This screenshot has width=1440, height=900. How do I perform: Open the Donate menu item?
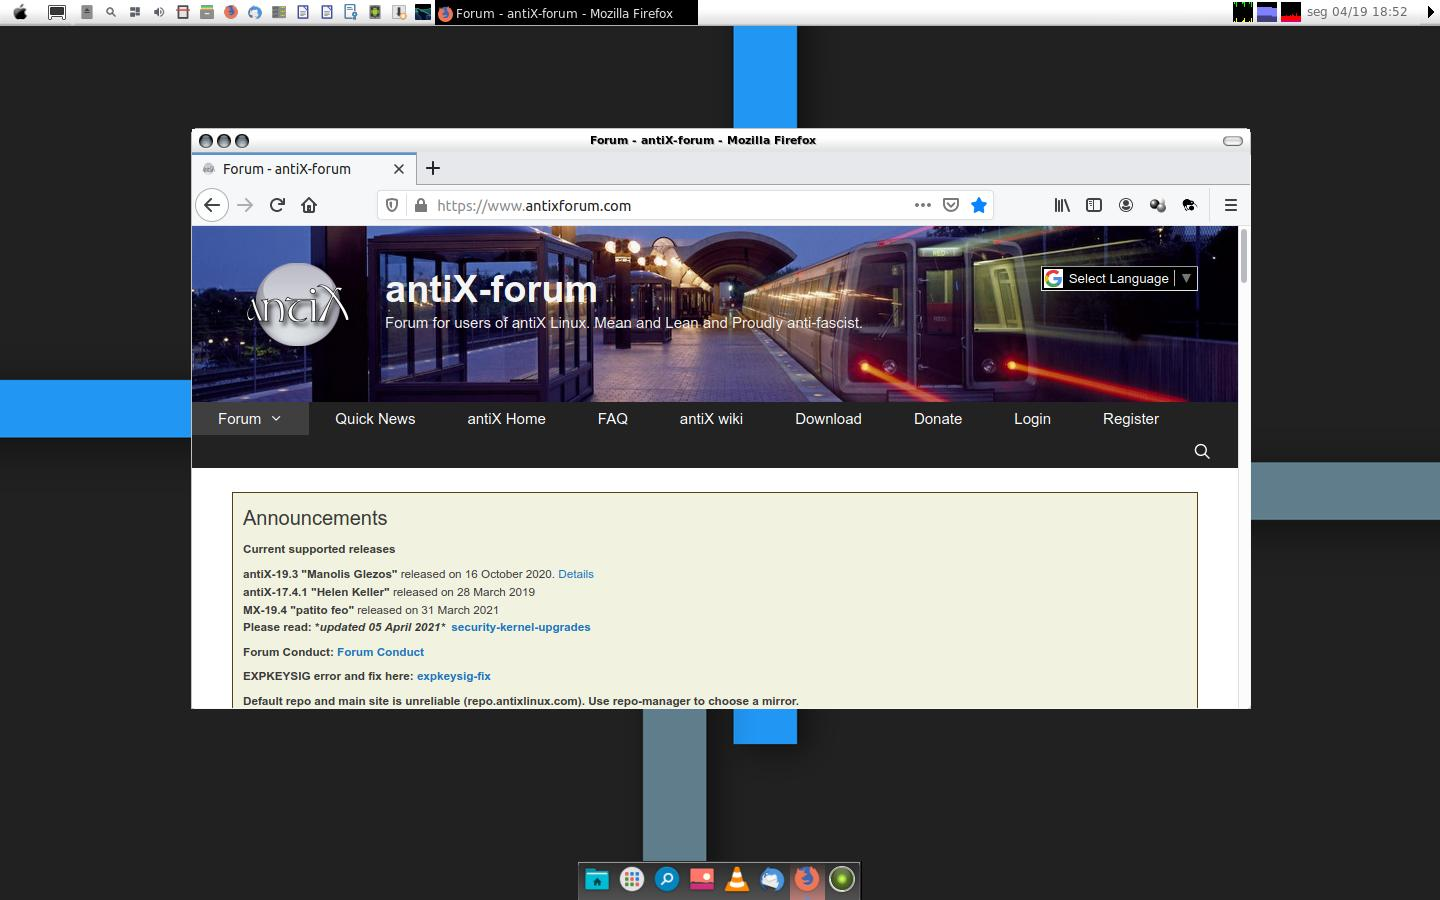[938, 419]
